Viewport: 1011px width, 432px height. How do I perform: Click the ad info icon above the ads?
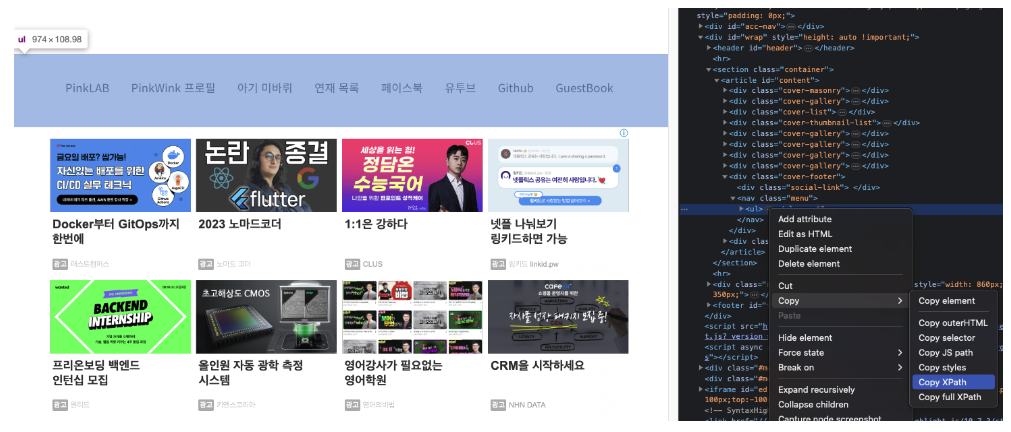pyautogui.click(x=623, y=133)
